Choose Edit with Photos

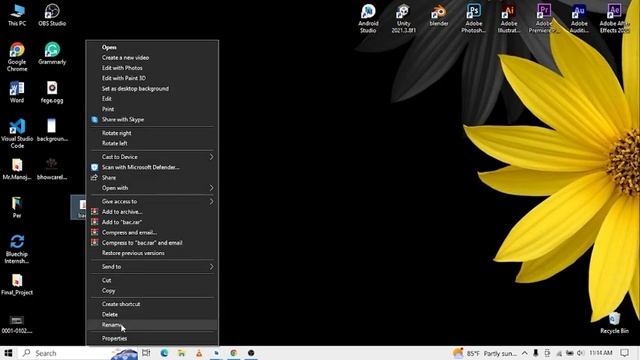pos(152,68)
